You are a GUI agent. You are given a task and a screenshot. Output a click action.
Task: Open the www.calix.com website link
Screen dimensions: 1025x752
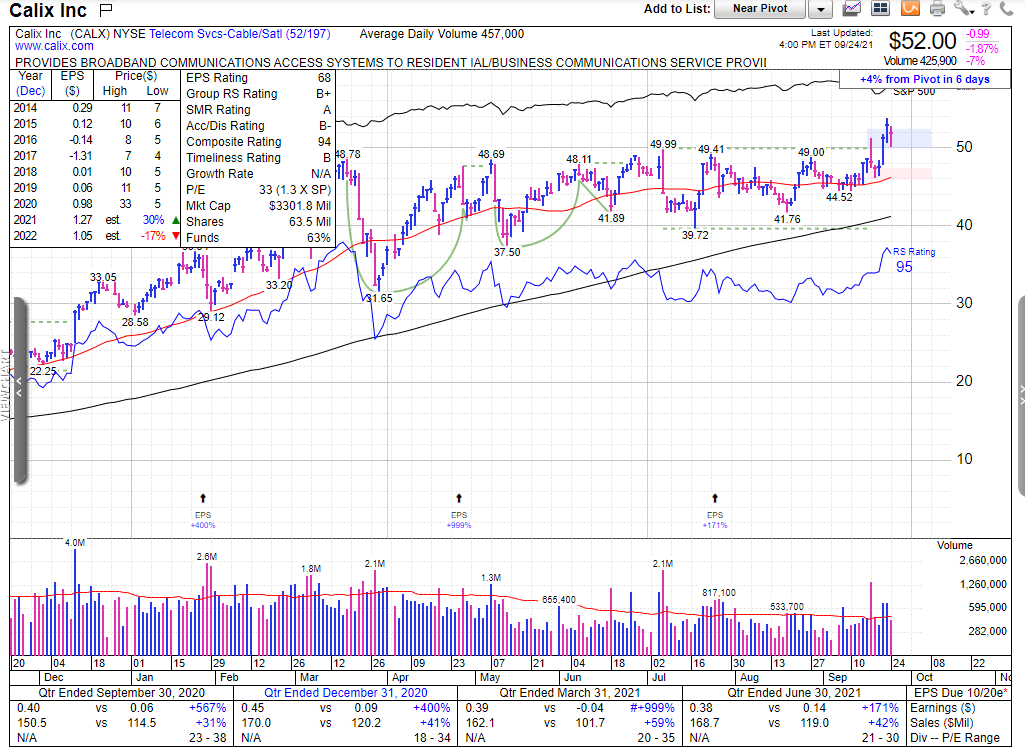click(54, 46)
